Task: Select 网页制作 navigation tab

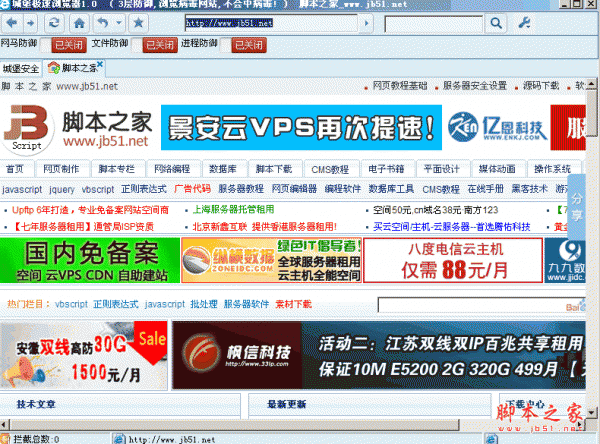Action: pyautogui.click(x=61, y=169)
